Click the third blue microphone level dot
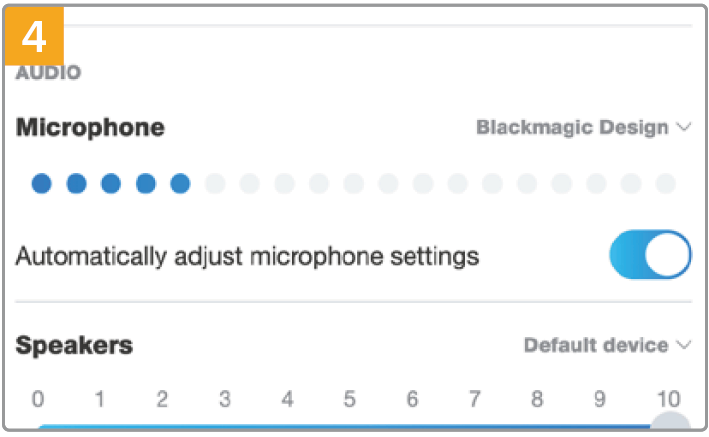This screenshot has width=709, height=437. pyautogui.click(x=111, y=184)
